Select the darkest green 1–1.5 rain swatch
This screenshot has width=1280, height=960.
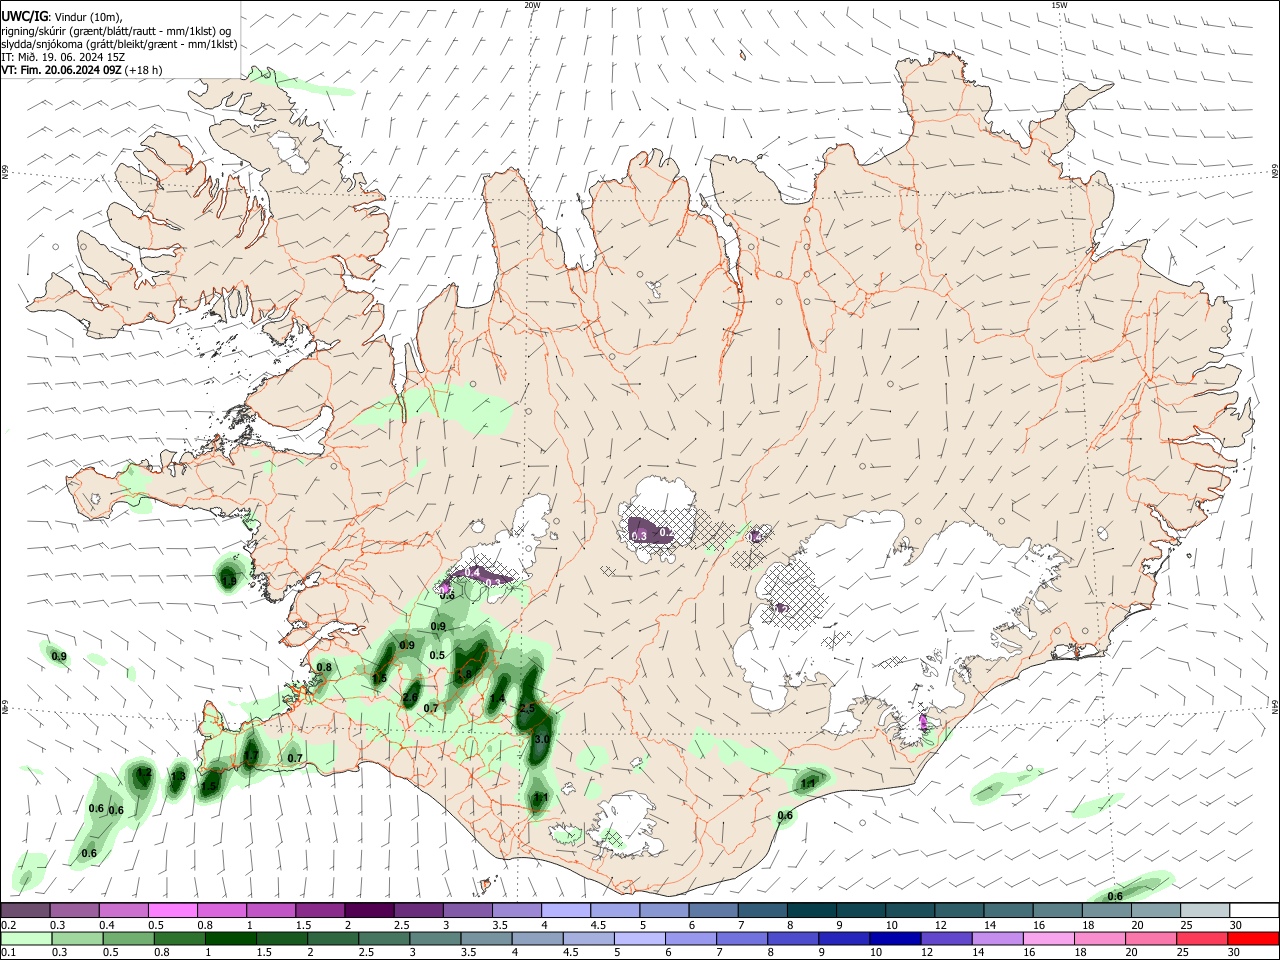tap(230, 939)
